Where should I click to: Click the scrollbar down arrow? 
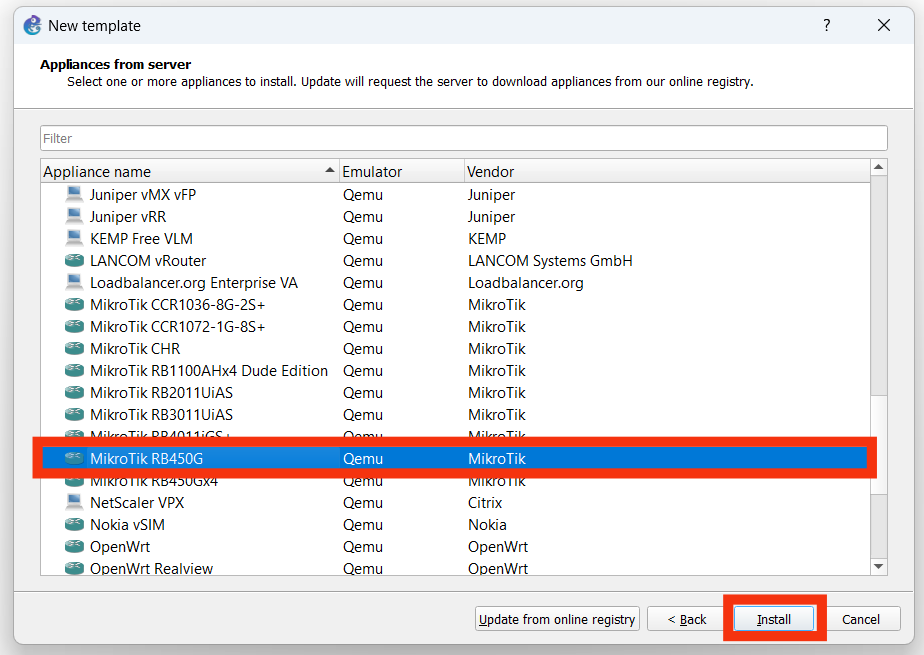(x=879, y=567)
